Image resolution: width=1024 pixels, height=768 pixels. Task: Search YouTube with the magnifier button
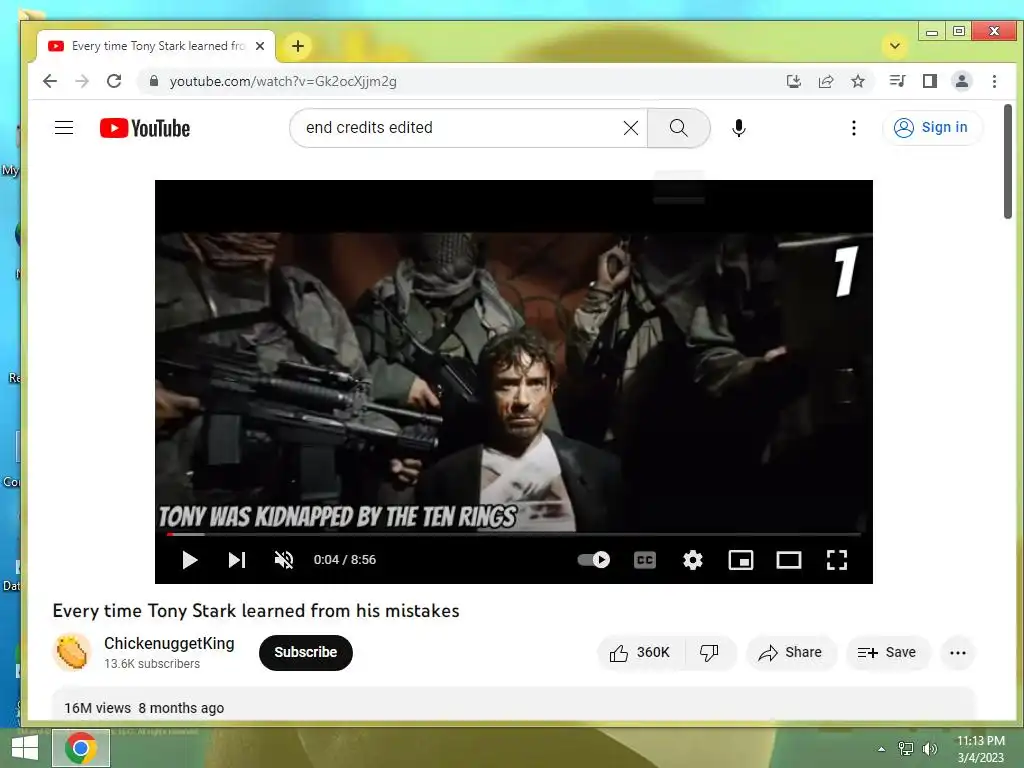pos(679,128)
